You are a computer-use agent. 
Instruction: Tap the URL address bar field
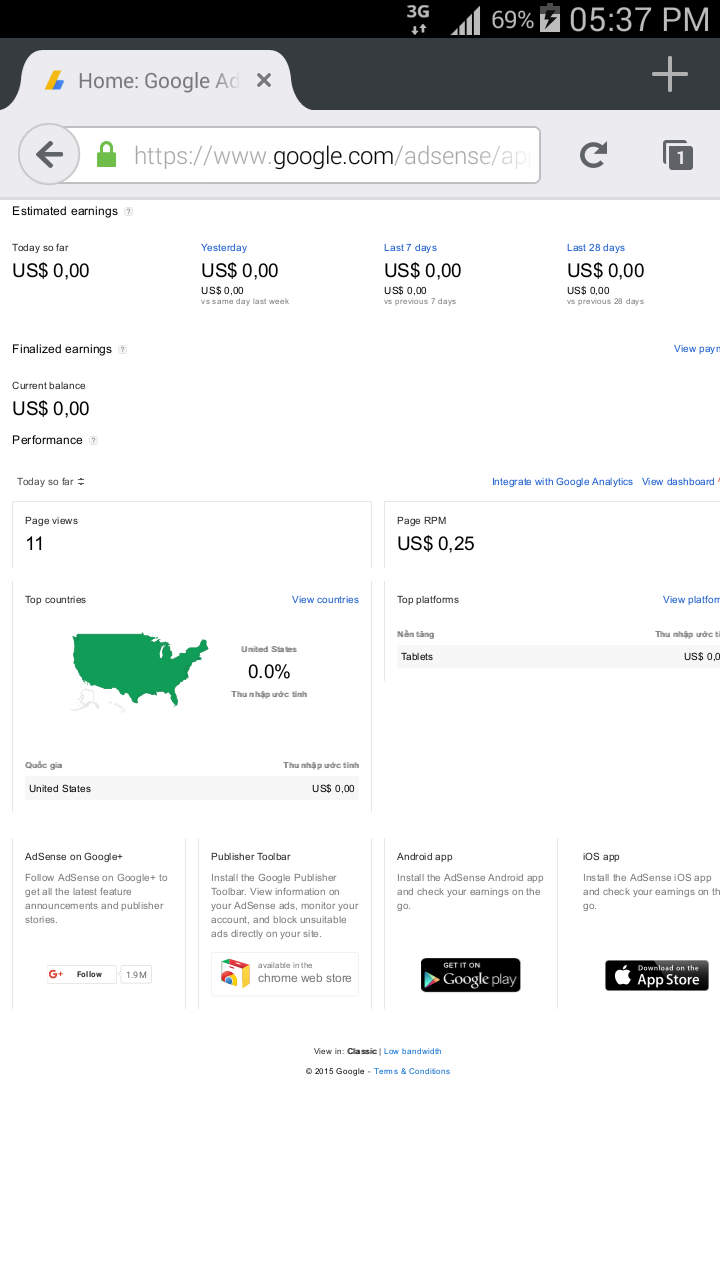pos(330,155)
